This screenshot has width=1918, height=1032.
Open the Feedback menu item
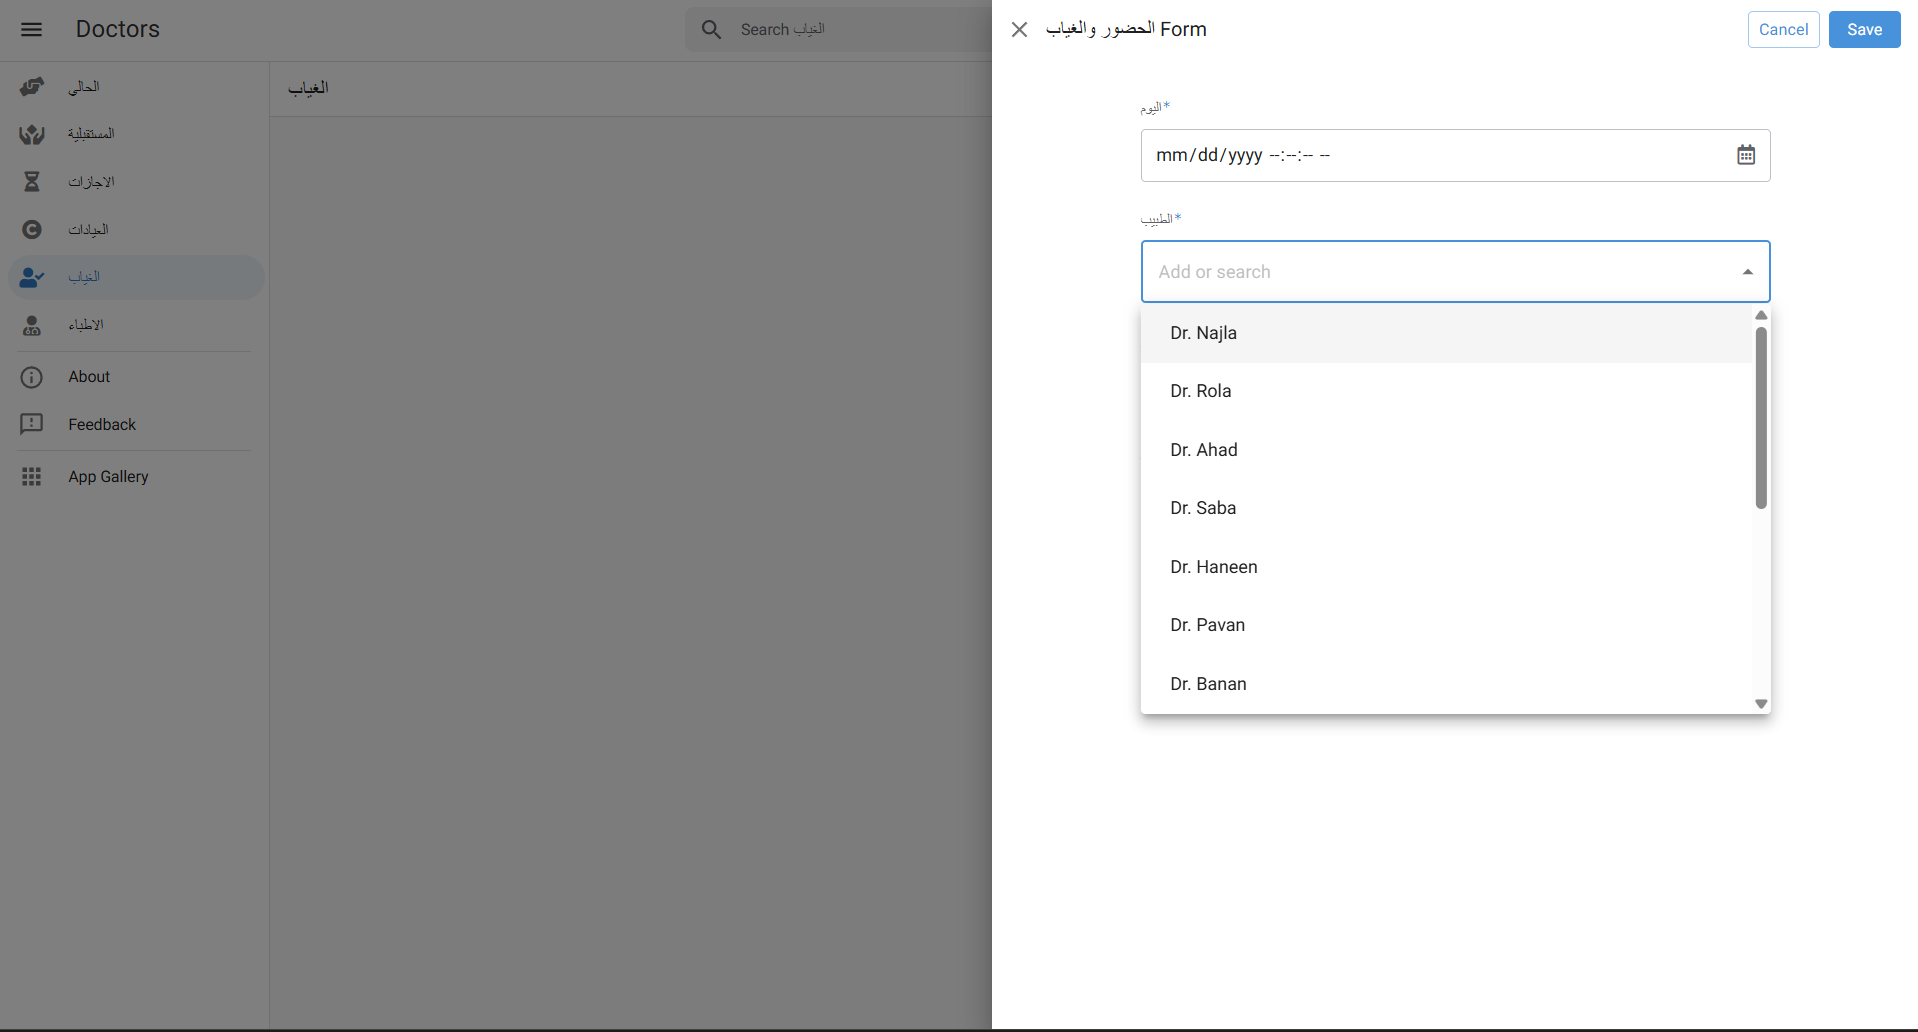pyautogui.click(x=102, y=425)
